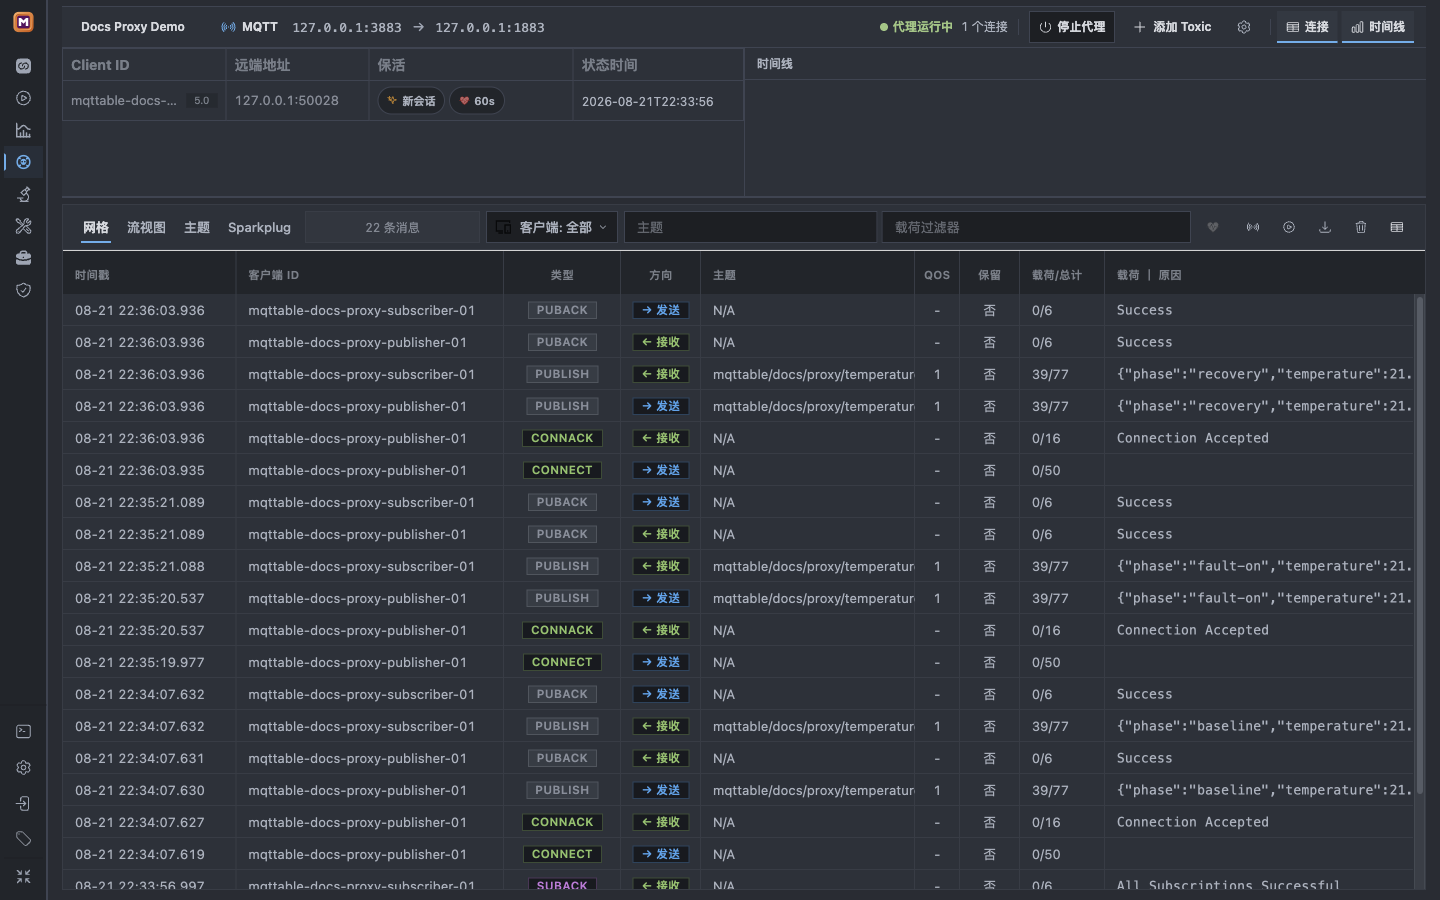
Task: Select the mqttable-docs client connection row
Action: click(403, 101)
